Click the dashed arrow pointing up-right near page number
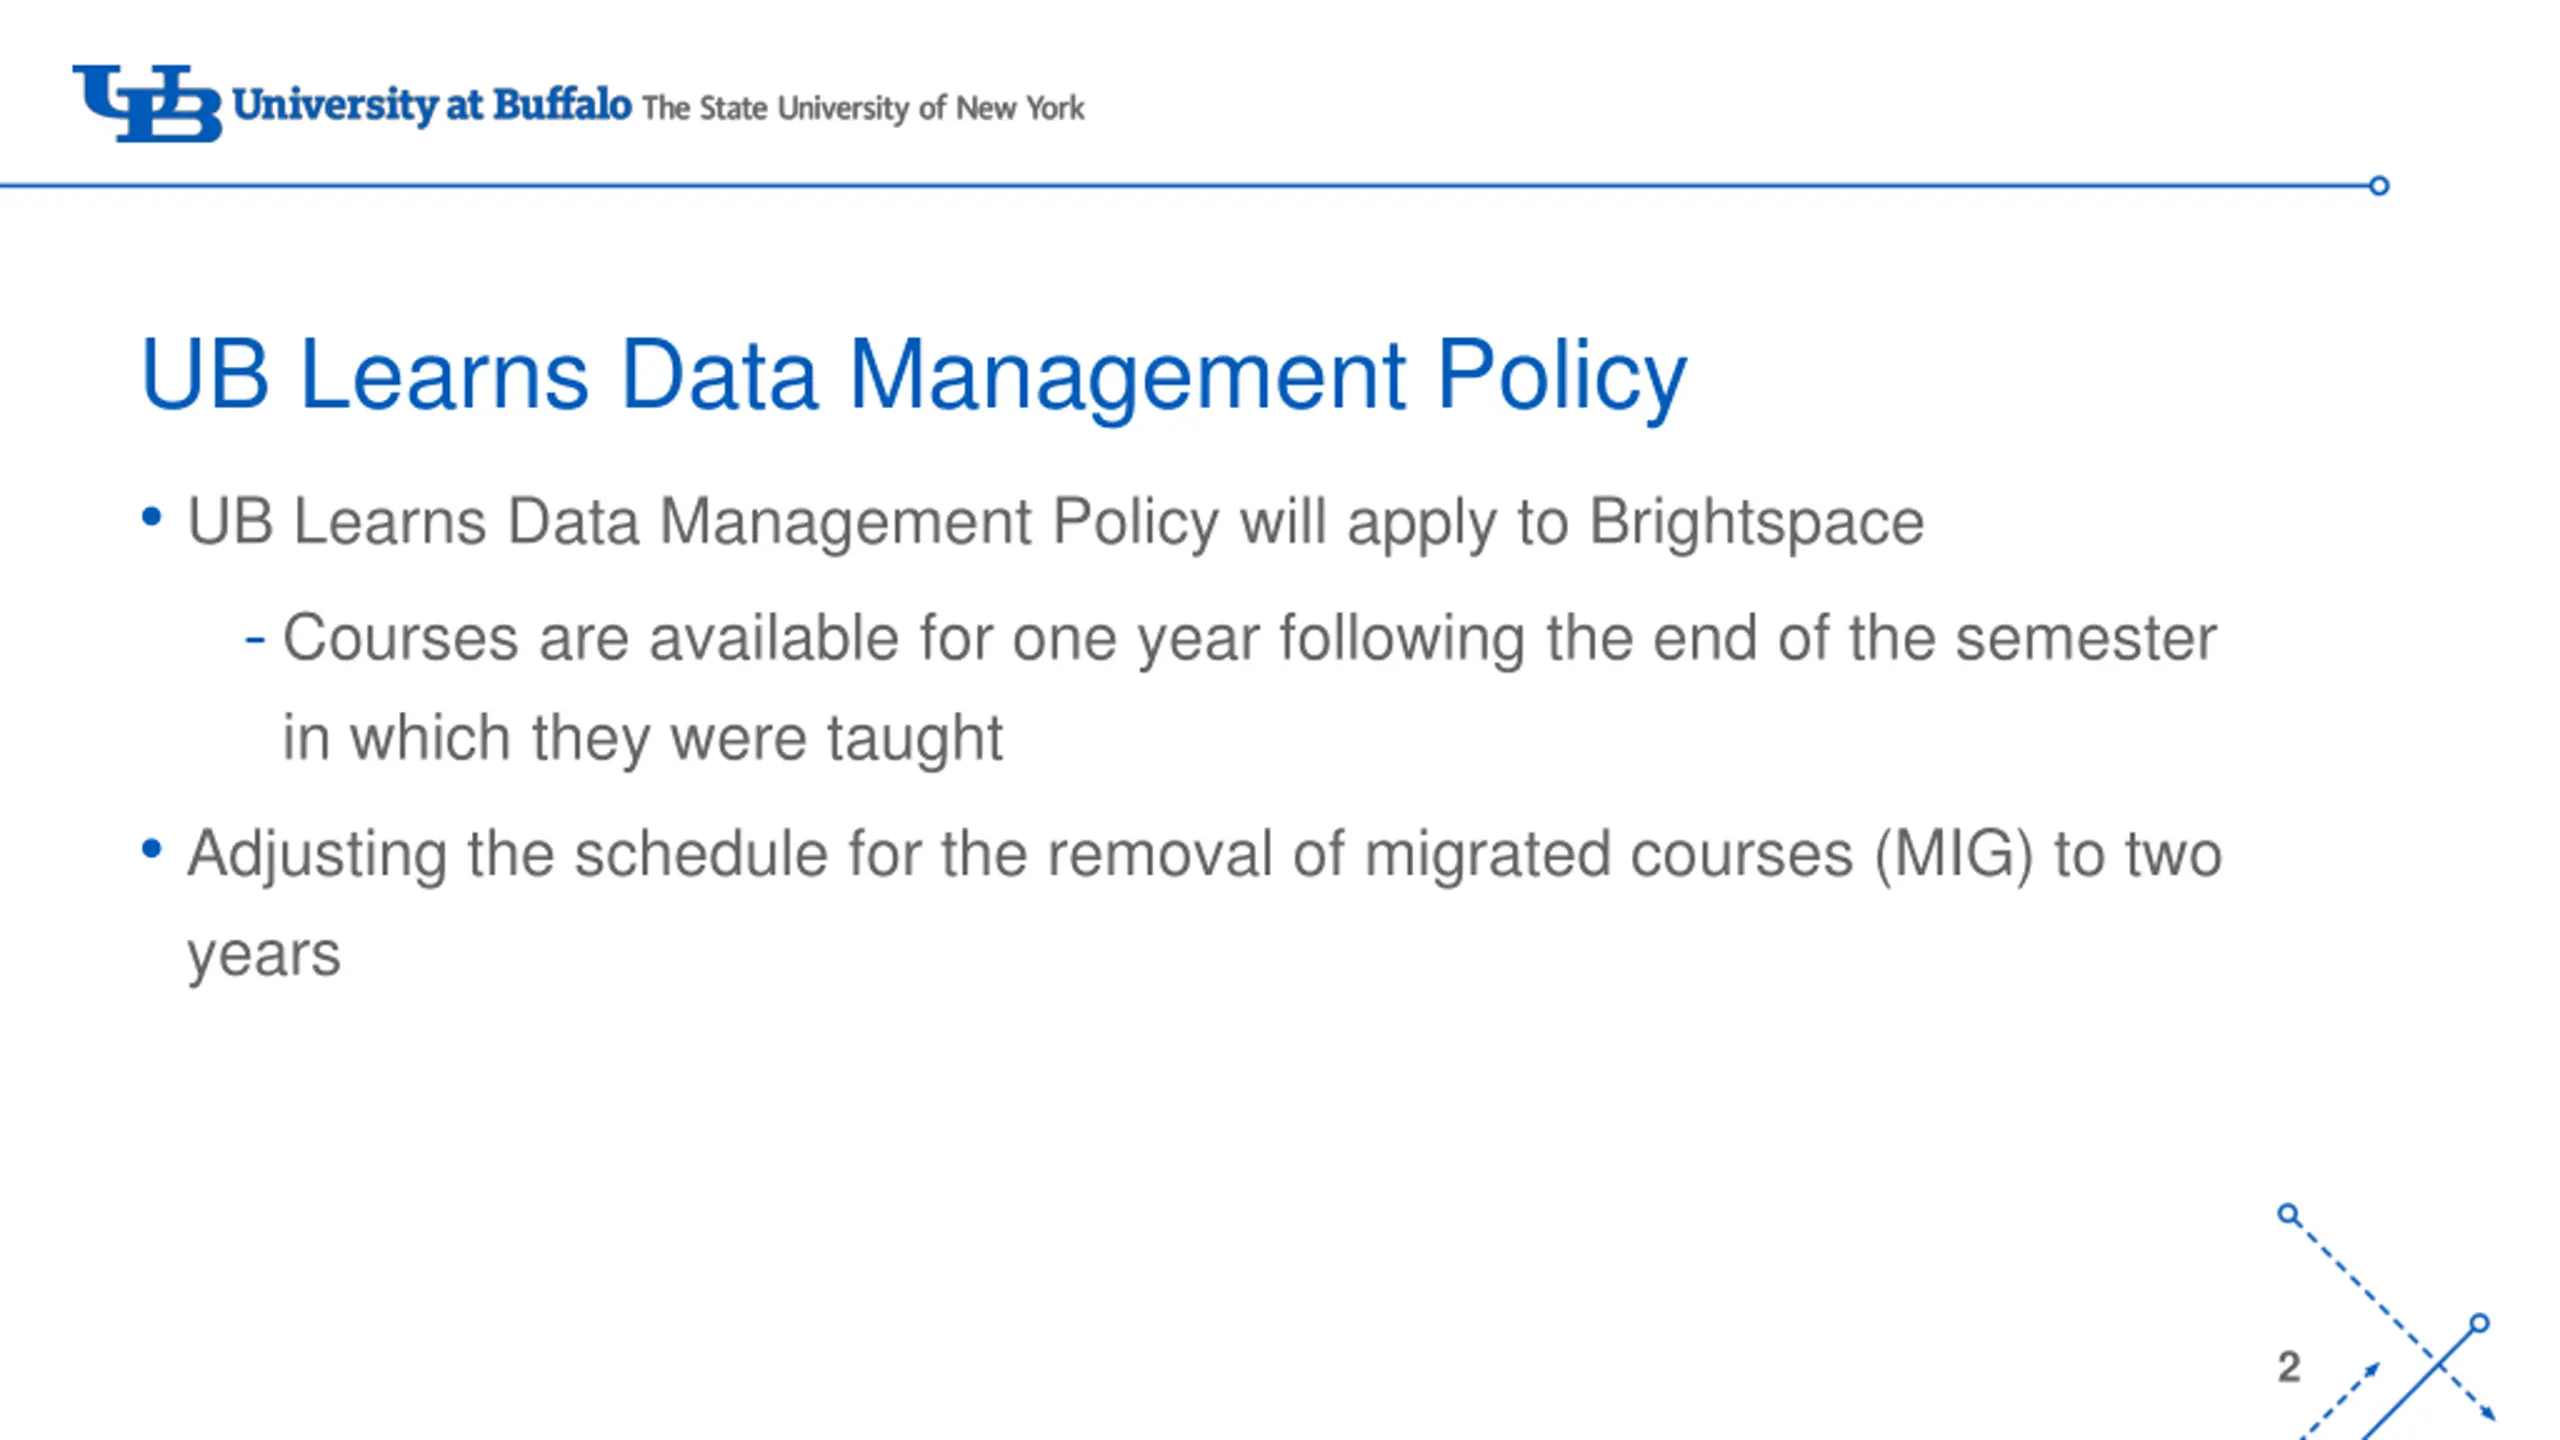Viewport: 2560px width, 1440px height. [x=2341, y=1400]
